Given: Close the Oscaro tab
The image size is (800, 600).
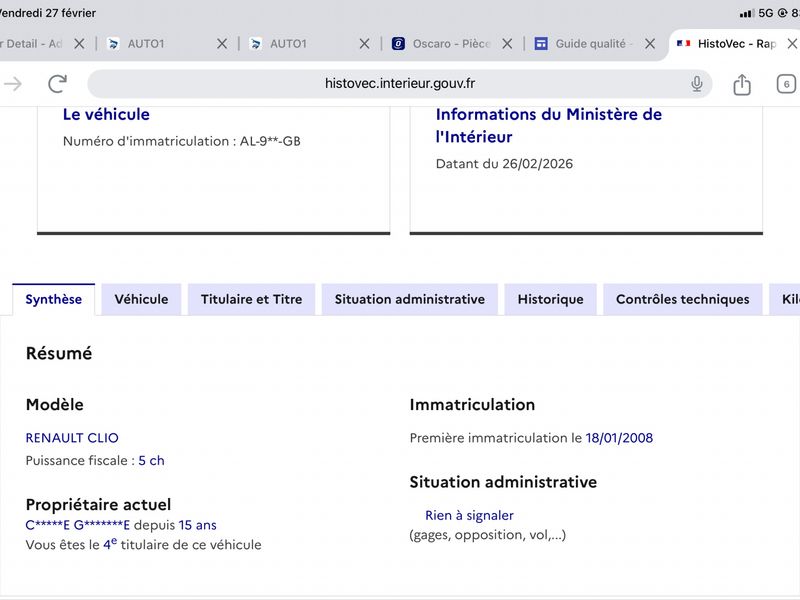Looking at the screenshot, I should pyautogui.click(x=507, y=44).
